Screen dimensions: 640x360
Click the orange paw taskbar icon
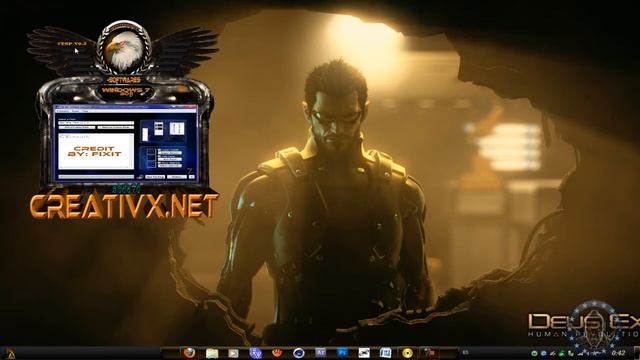point(277,353)
